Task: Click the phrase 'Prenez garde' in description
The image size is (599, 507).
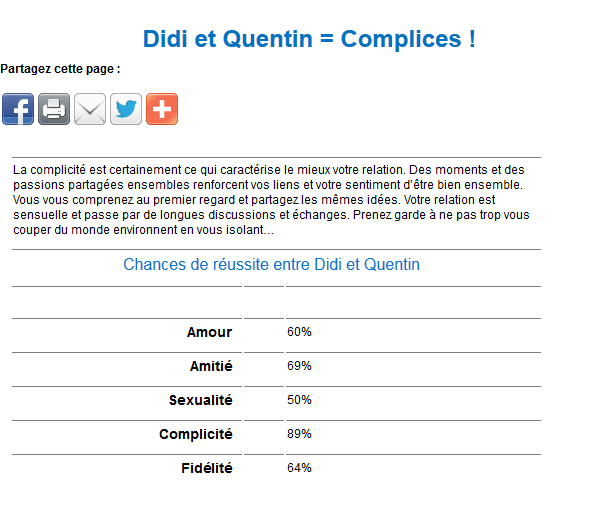Action: point(389,215)
